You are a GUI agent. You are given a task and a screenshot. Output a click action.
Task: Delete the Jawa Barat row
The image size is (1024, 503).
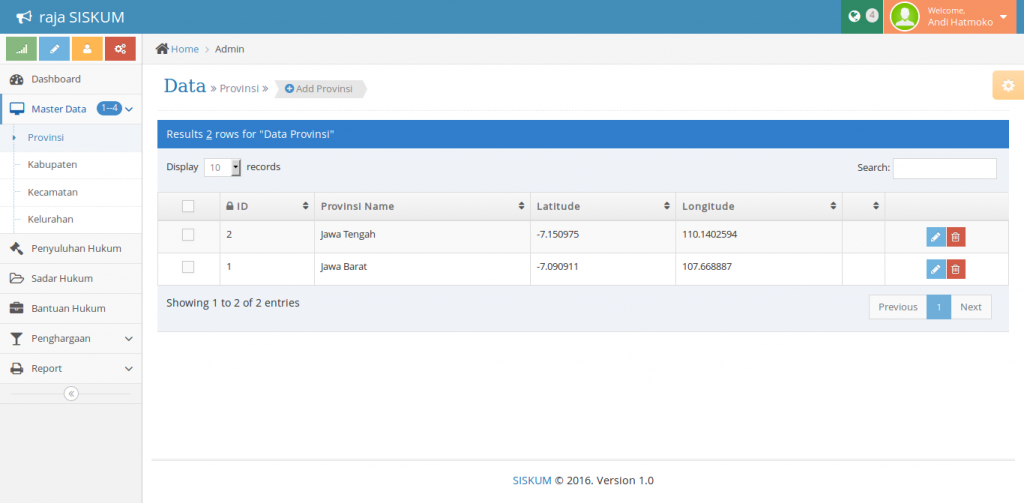click(956, 269)
